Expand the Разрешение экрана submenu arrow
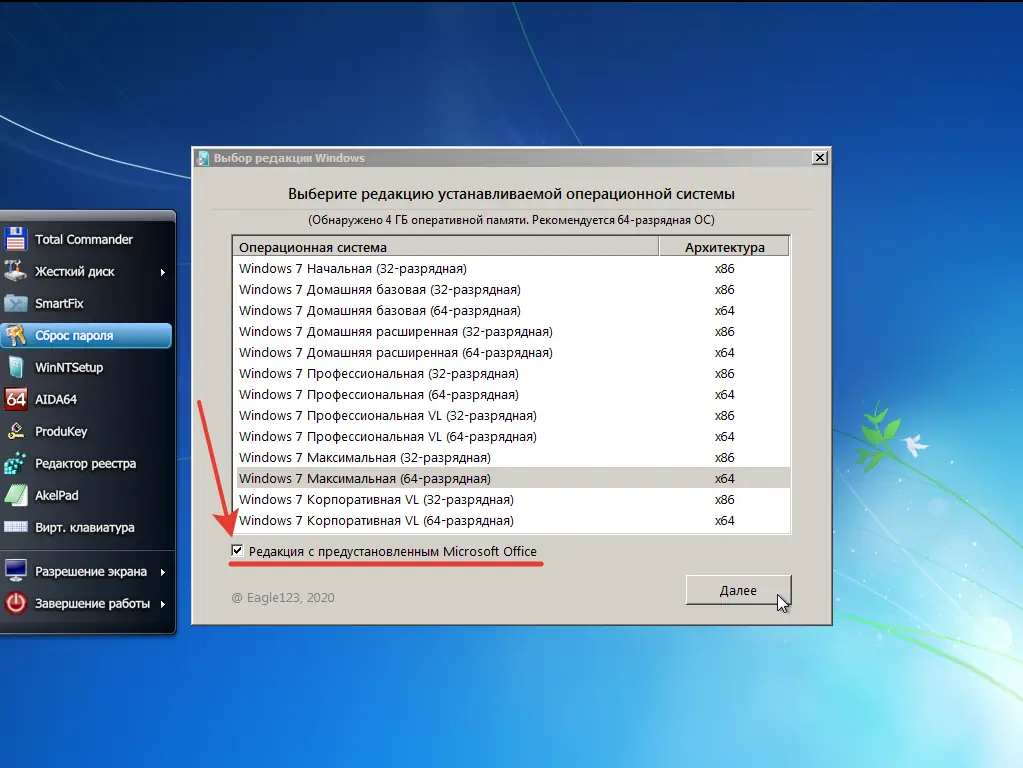 point(162,572)
